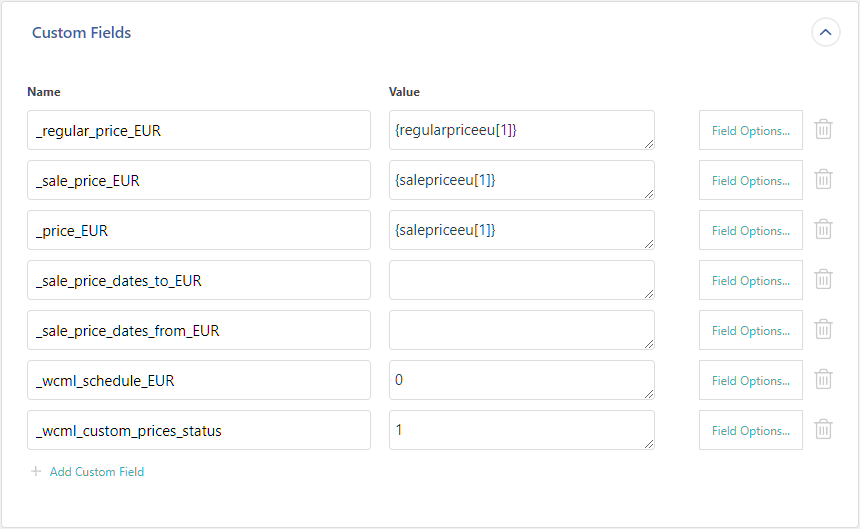This screenshot has height=529, width=860.
Task: Open Field Options for _price_EUR
Action: pos(750,230)
